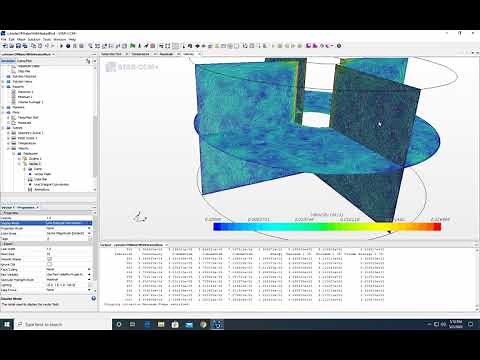
Task: Select Outline 1 displayer
Action: point(35,159)
